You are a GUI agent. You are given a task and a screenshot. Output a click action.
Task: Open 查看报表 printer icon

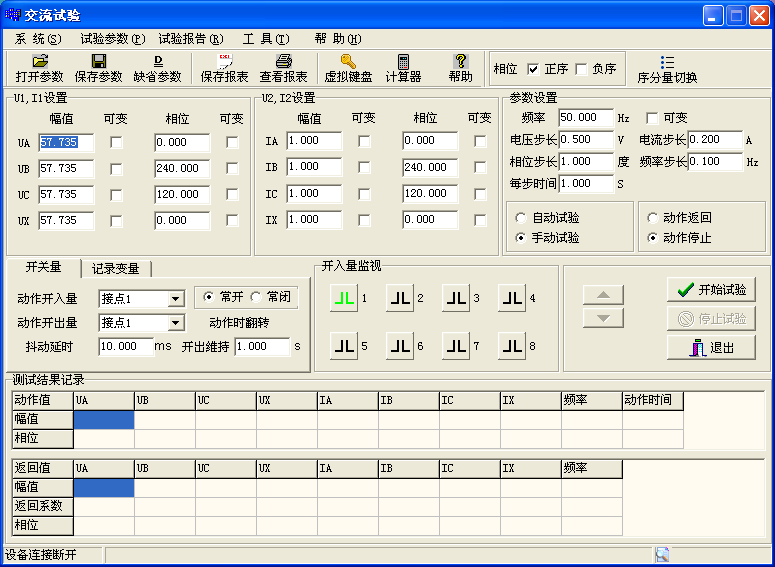point(284,61)
